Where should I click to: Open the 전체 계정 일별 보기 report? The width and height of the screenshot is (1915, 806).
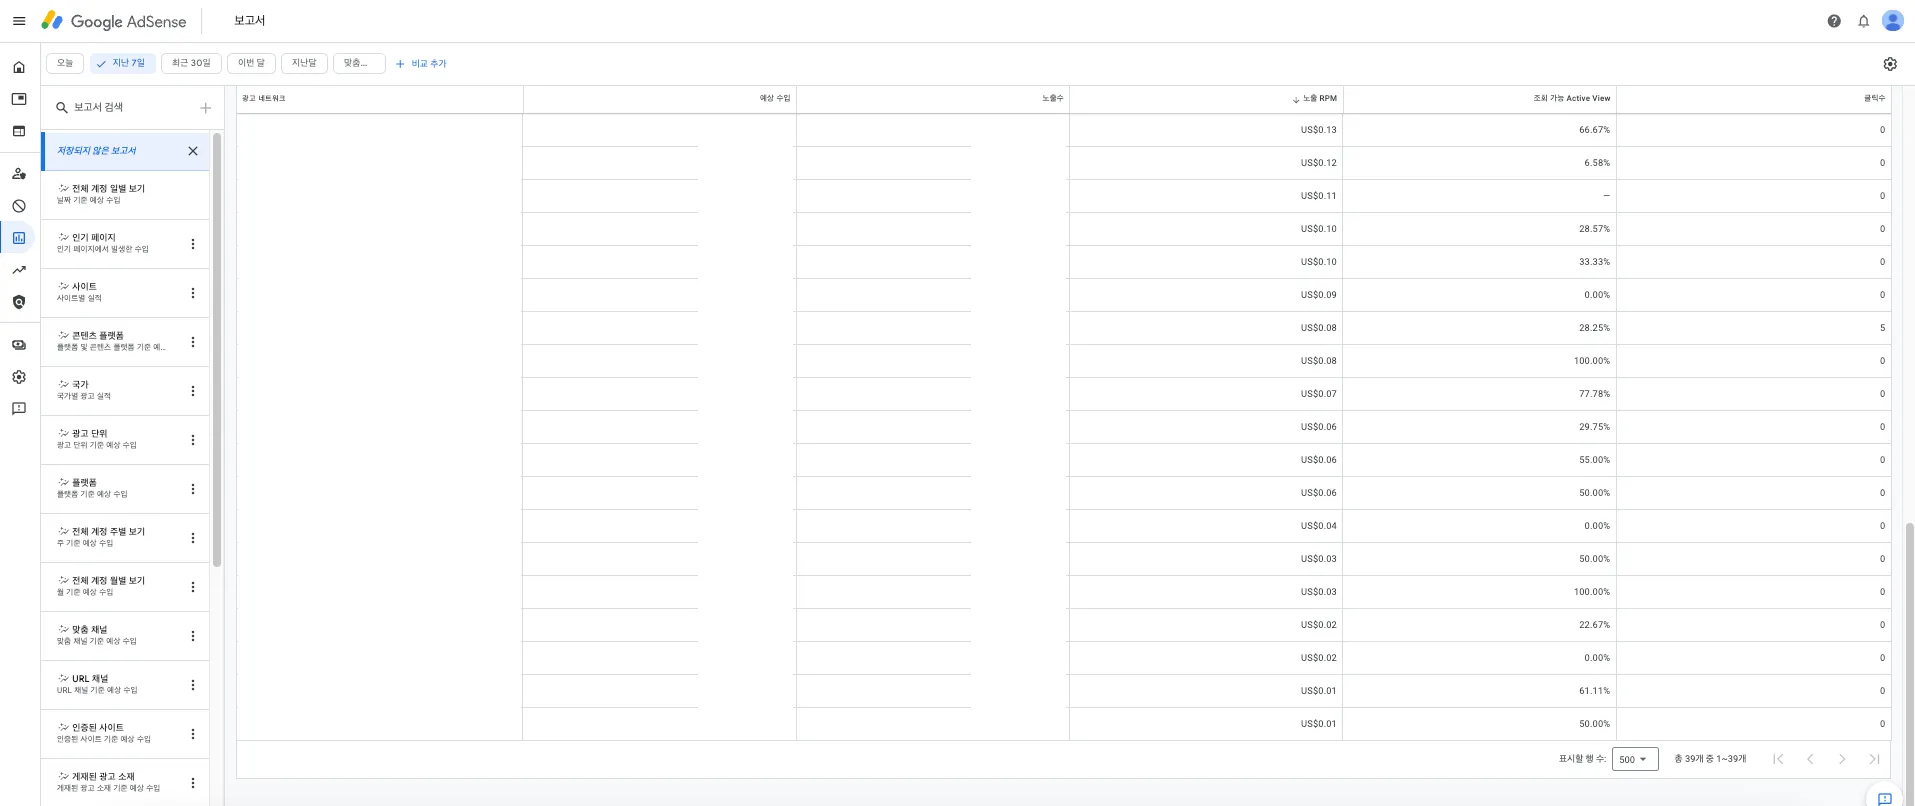[125, 194]
